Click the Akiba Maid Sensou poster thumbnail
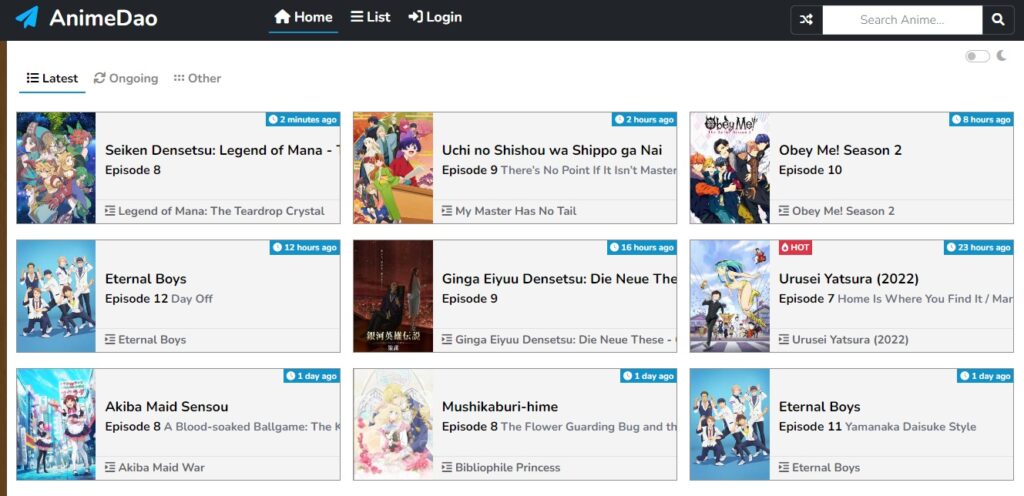The height and width of the screenshot is (496, 1024). point(56,424)
